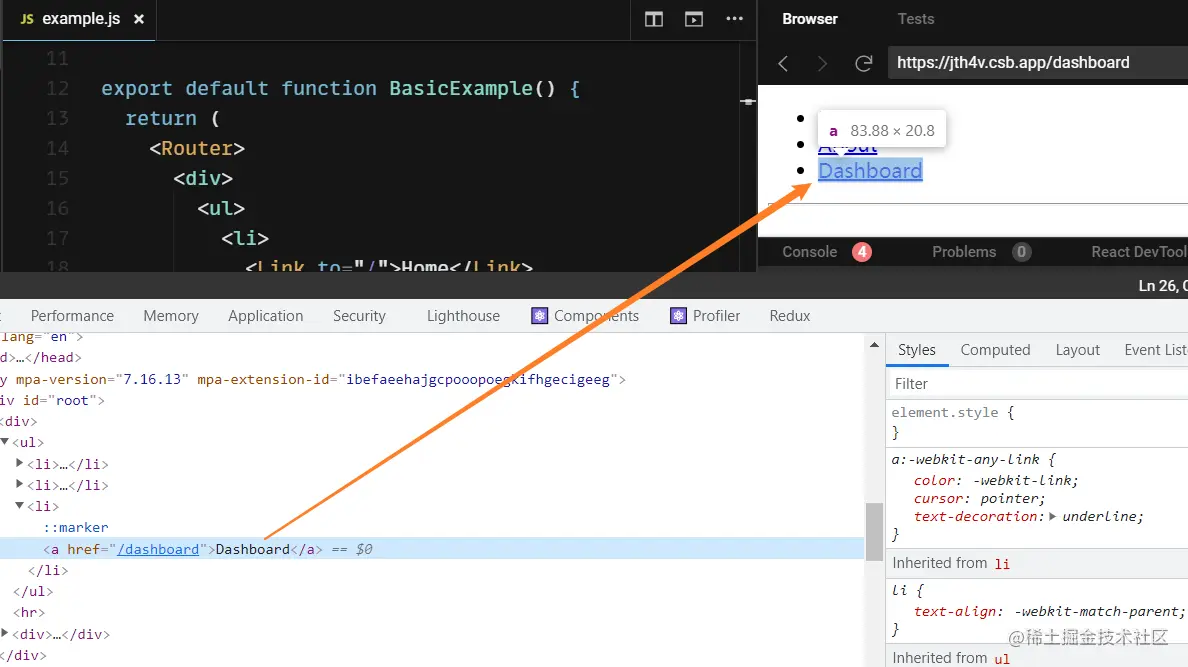Image resolution: width=1188 pixels, height=667 pixels.
Task: Click the Ln 26 cursor position status
Action: (1163, 286)
